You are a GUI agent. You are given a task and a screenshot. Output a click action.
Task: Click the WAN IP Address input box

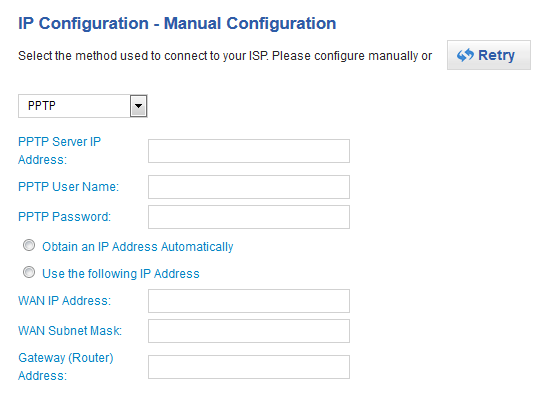(x=248, y=301)
